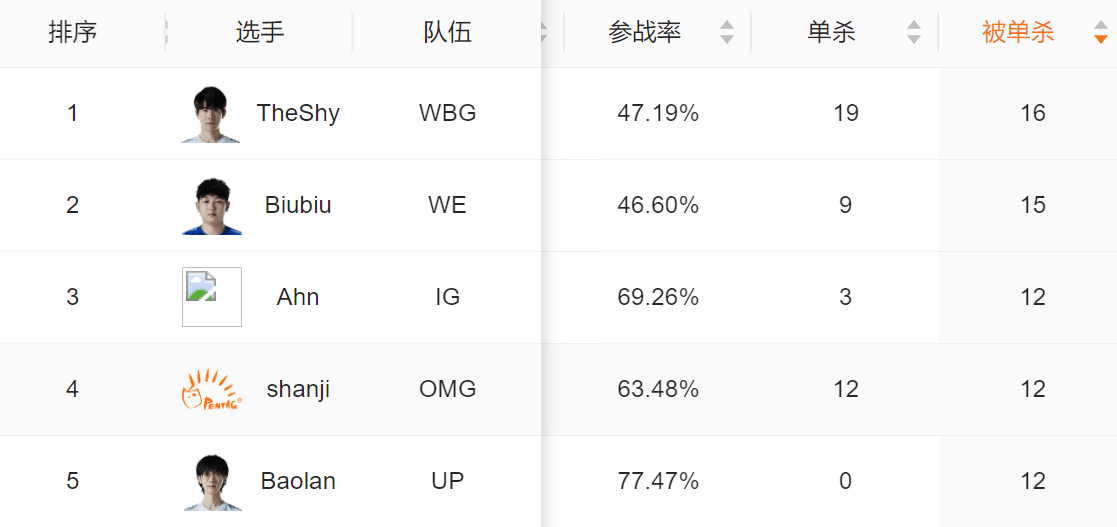Open TheShy player name link
This screenshot has height=527, width=1117.
pos(298,113)
